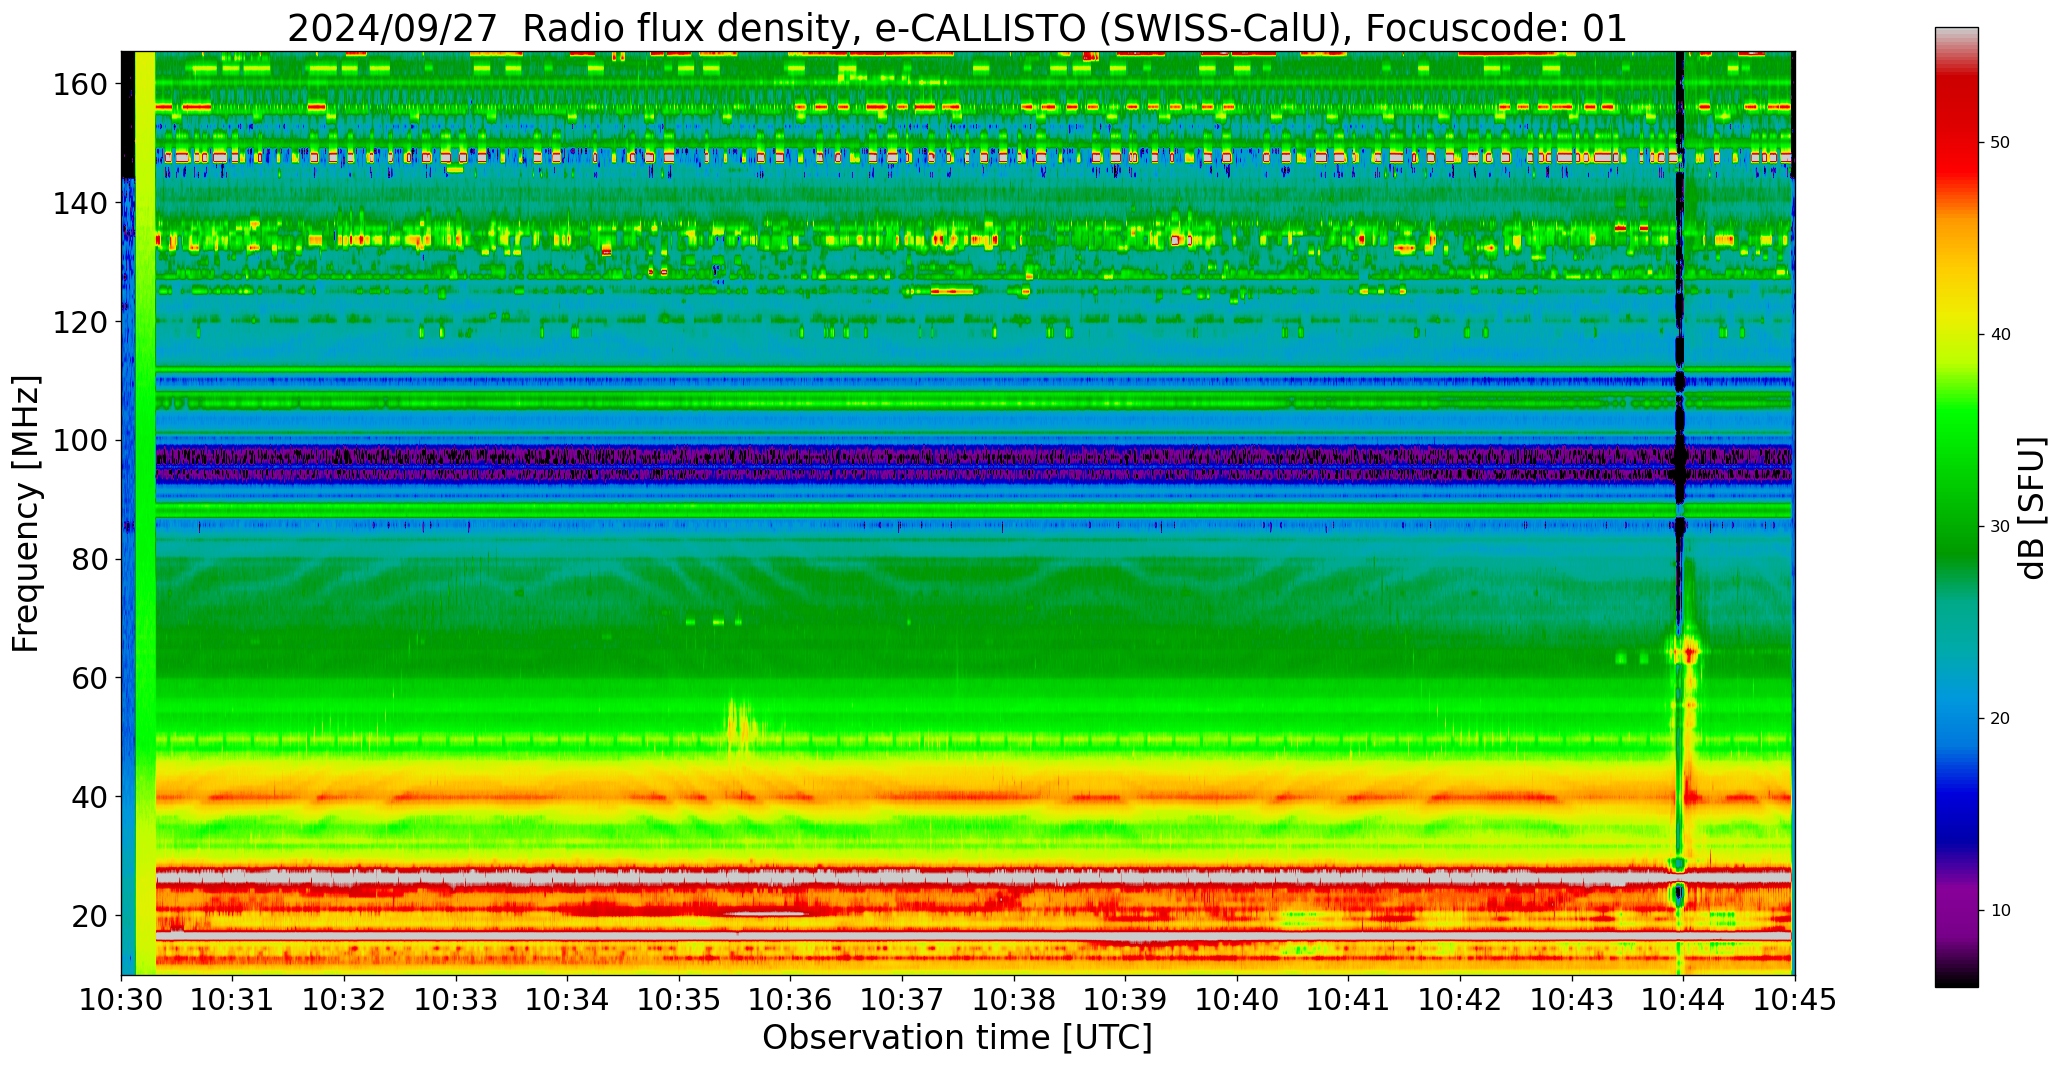
Task: Click the 10:35 time tick label
Action: (x=679, y=1000)
